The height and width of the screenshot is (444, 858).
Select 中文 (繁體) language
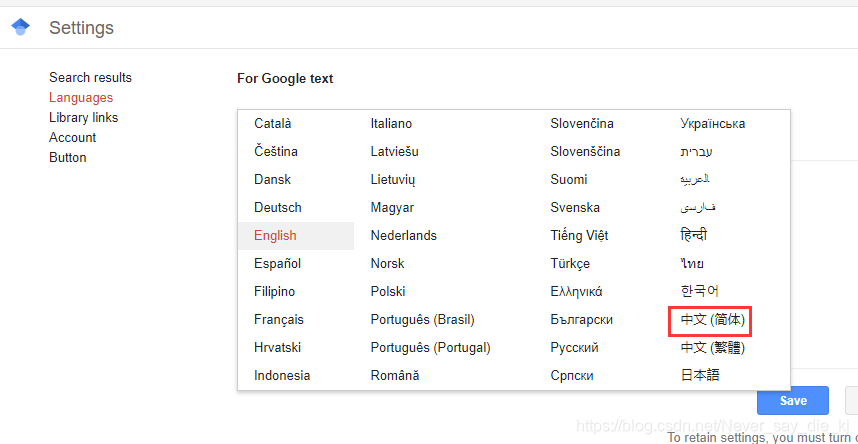click(x=712, y=348)
